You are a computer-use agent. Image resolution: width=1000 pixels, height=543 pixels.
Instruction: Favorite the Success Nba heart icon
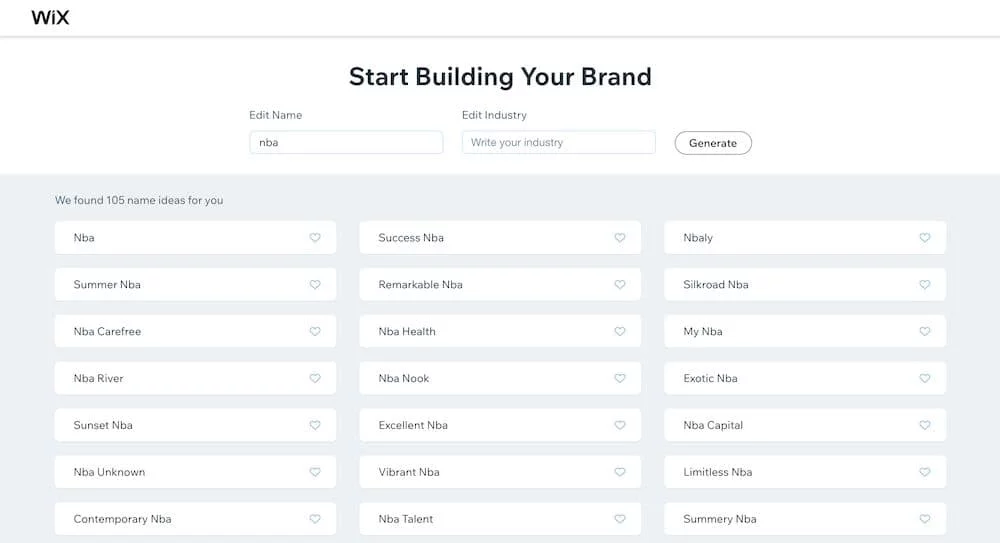(620, 237)
